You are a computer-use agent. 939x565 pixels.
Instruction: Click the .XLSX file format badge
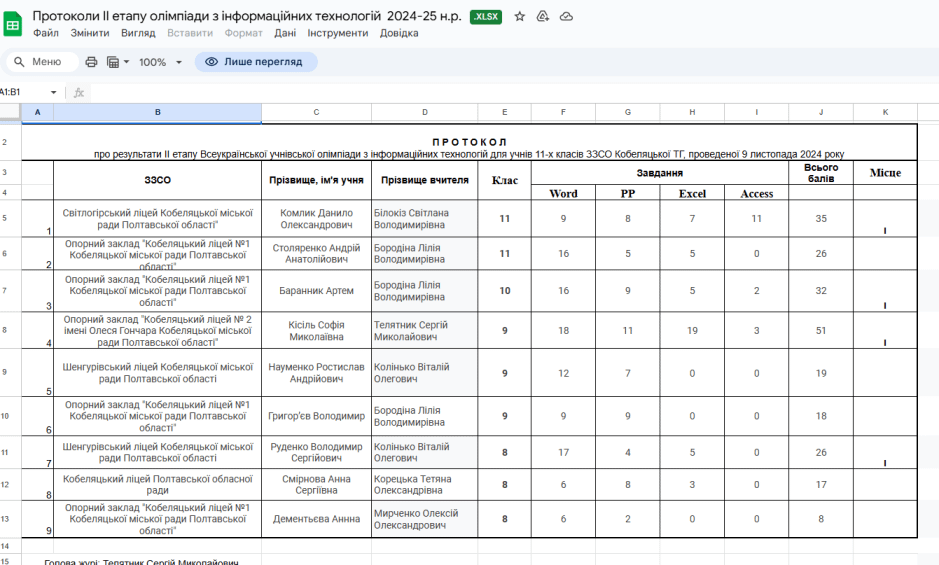(486, 17)
